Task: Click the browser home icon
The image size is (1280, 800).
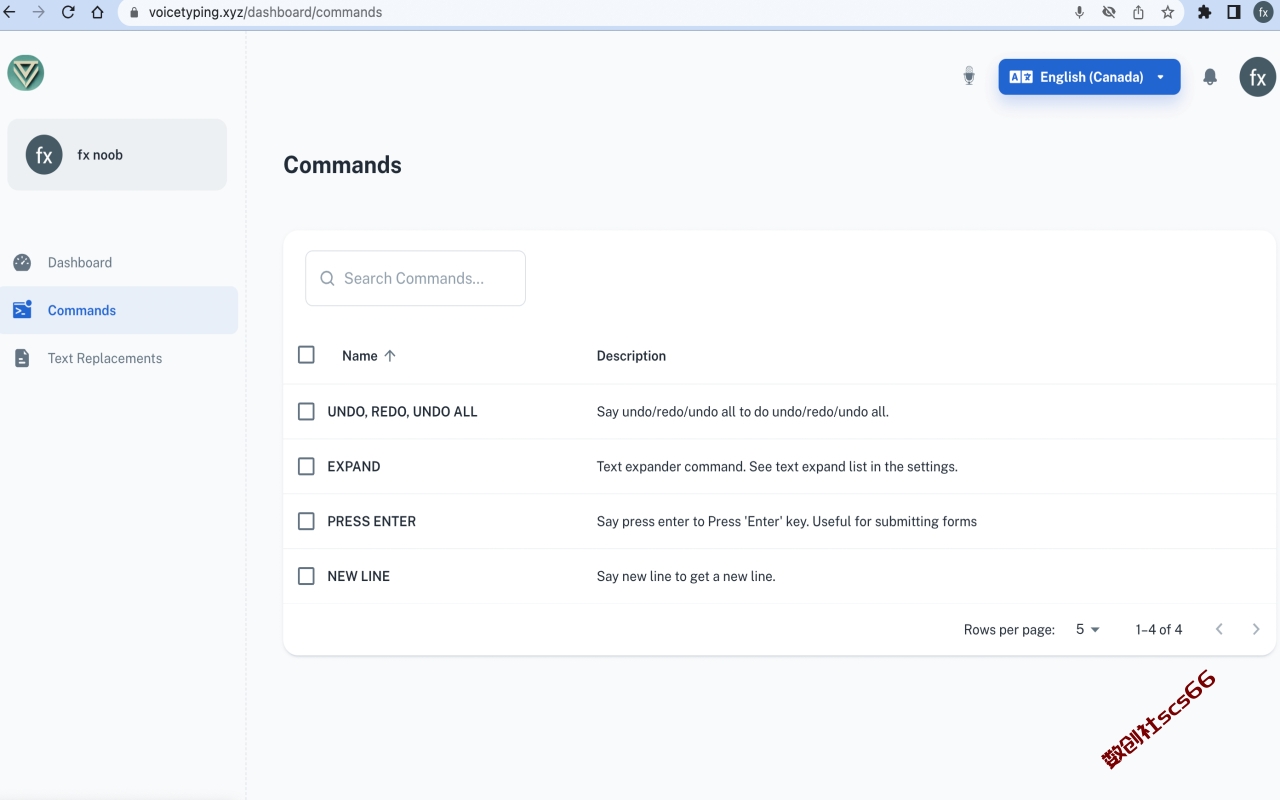Action: click(x=97, y=12)
